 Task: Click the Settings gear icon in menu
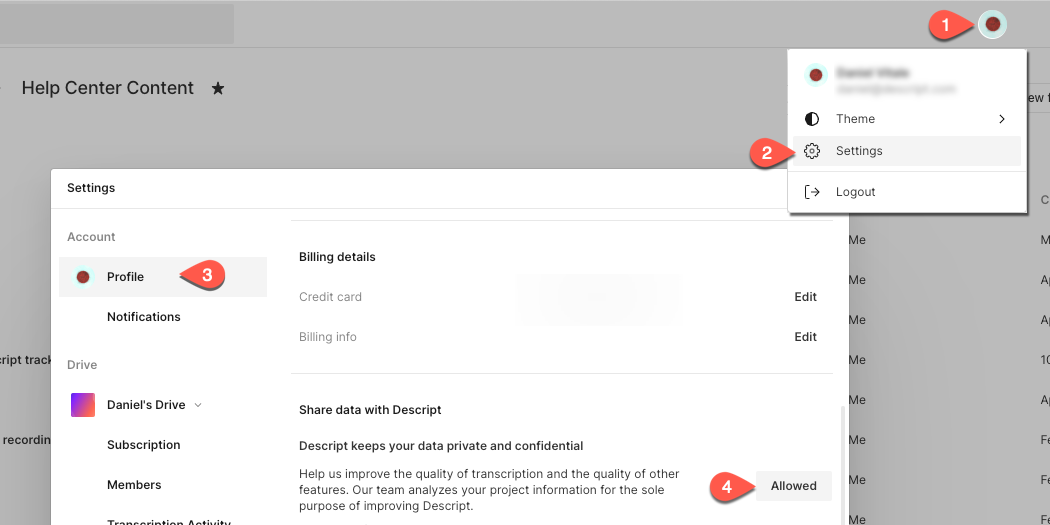812,151
